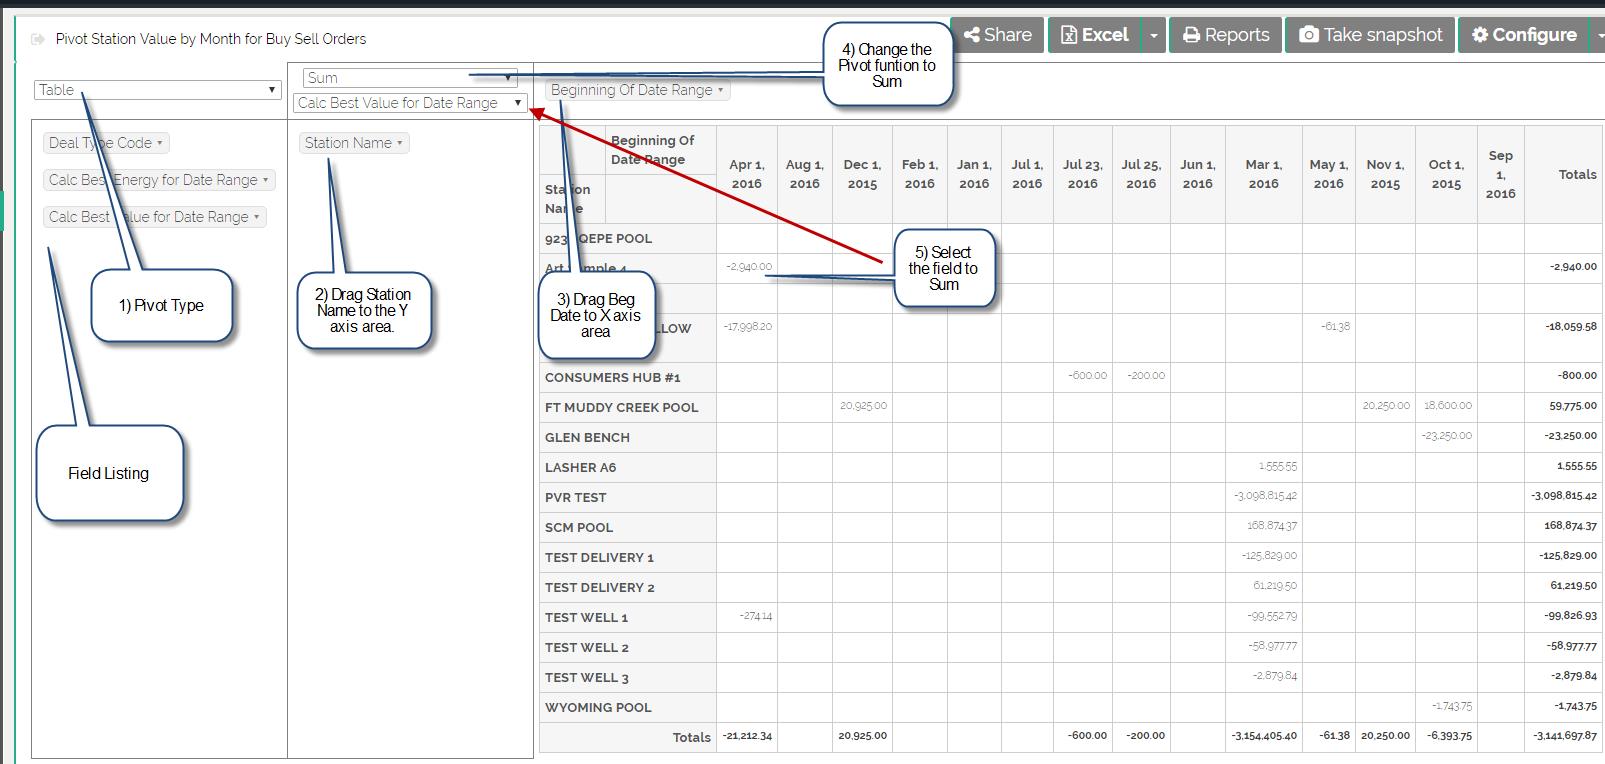Expand filter on Beginning Of Date Range chip

pyautogui.click(x=720, y=90)
